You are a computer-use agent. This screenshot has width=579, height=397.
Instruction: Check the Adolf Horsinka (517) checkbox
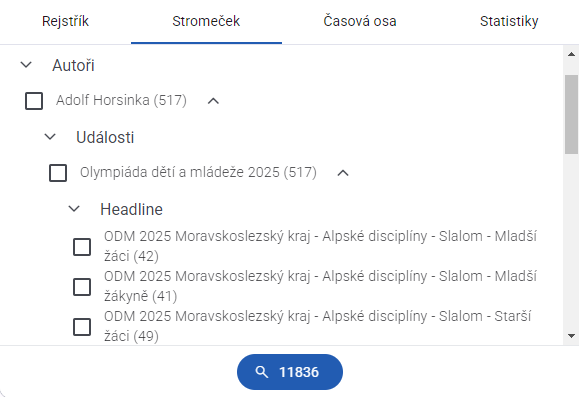coord(34,101)
